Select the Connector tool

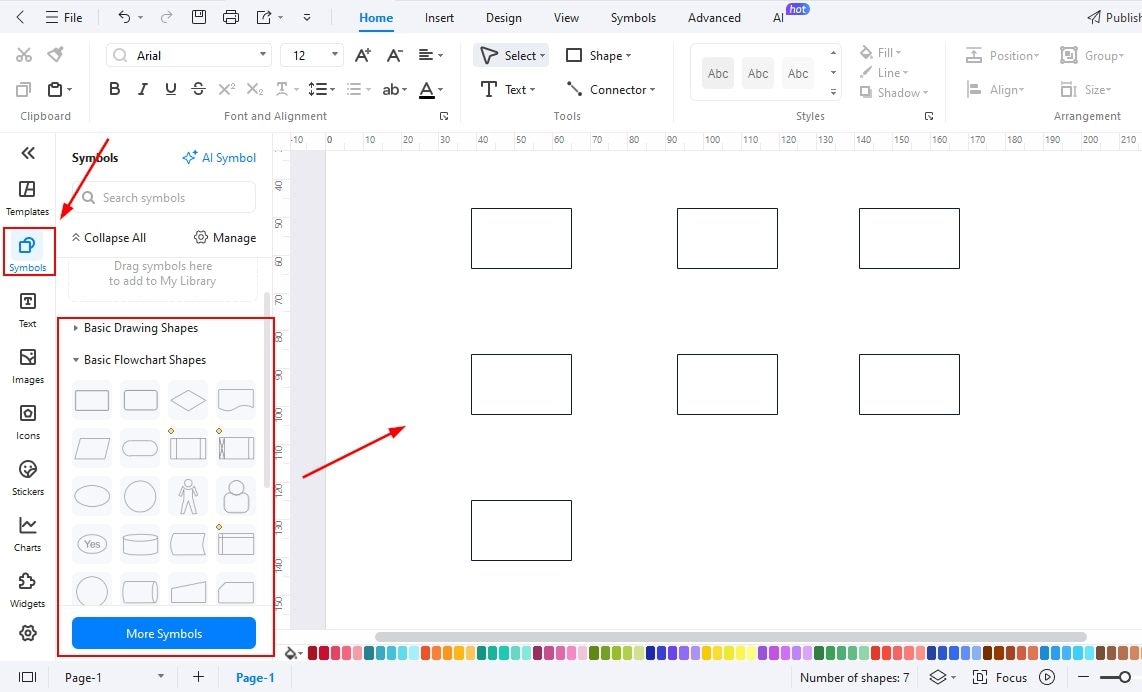[x=610, y=89]
